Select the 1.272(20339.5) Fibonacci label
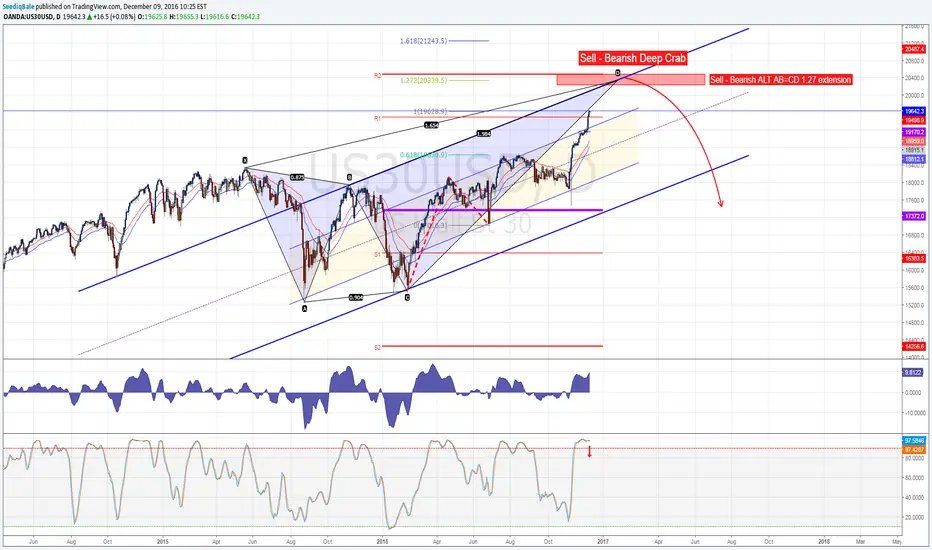932x550 pixels. pos(424,80)
